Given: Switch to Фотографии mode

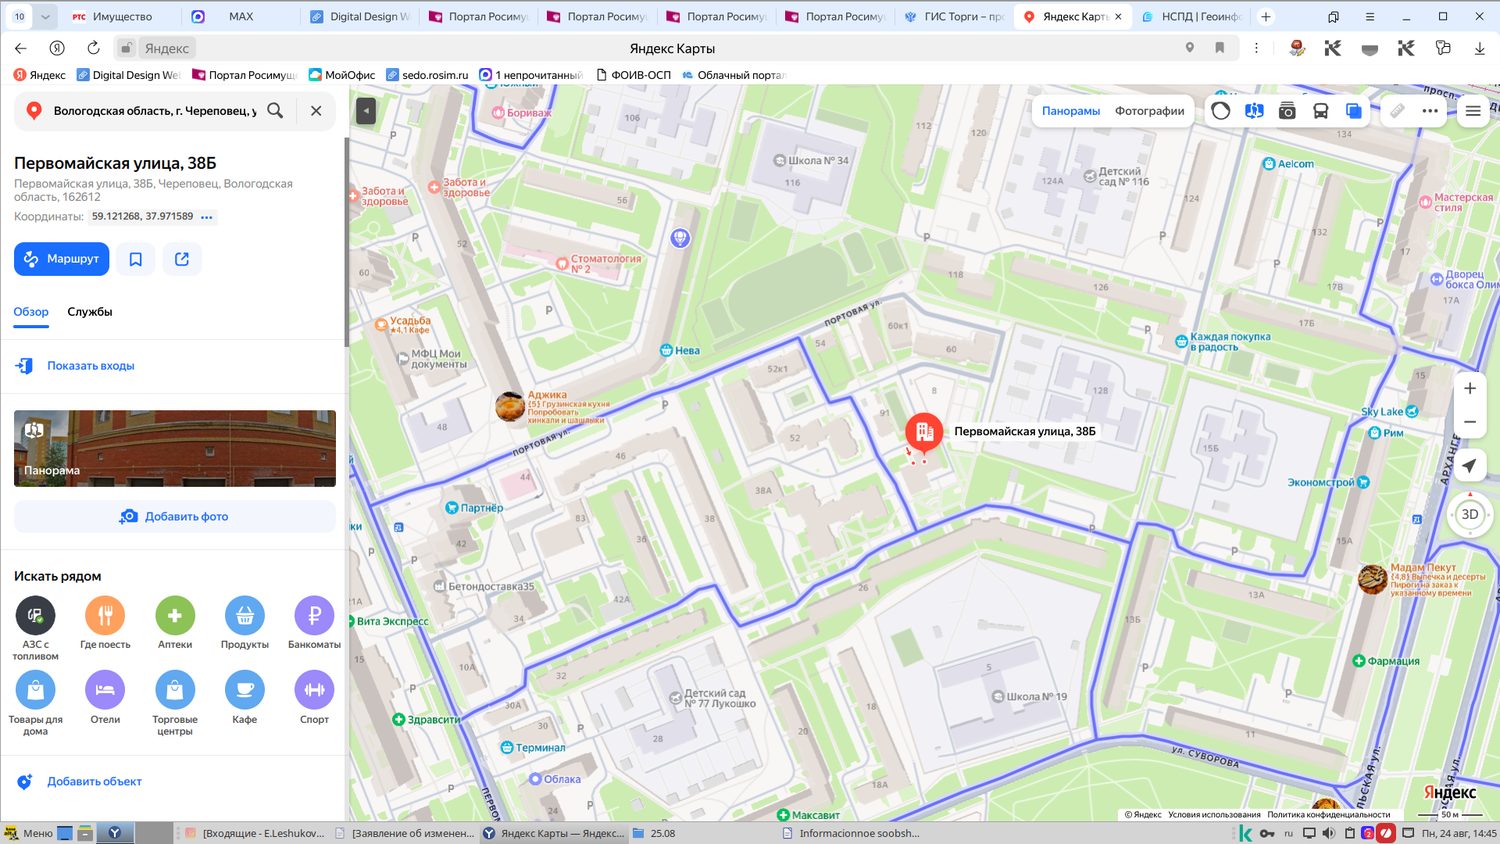Looking at the screenshot, I should click(1150, 111).
